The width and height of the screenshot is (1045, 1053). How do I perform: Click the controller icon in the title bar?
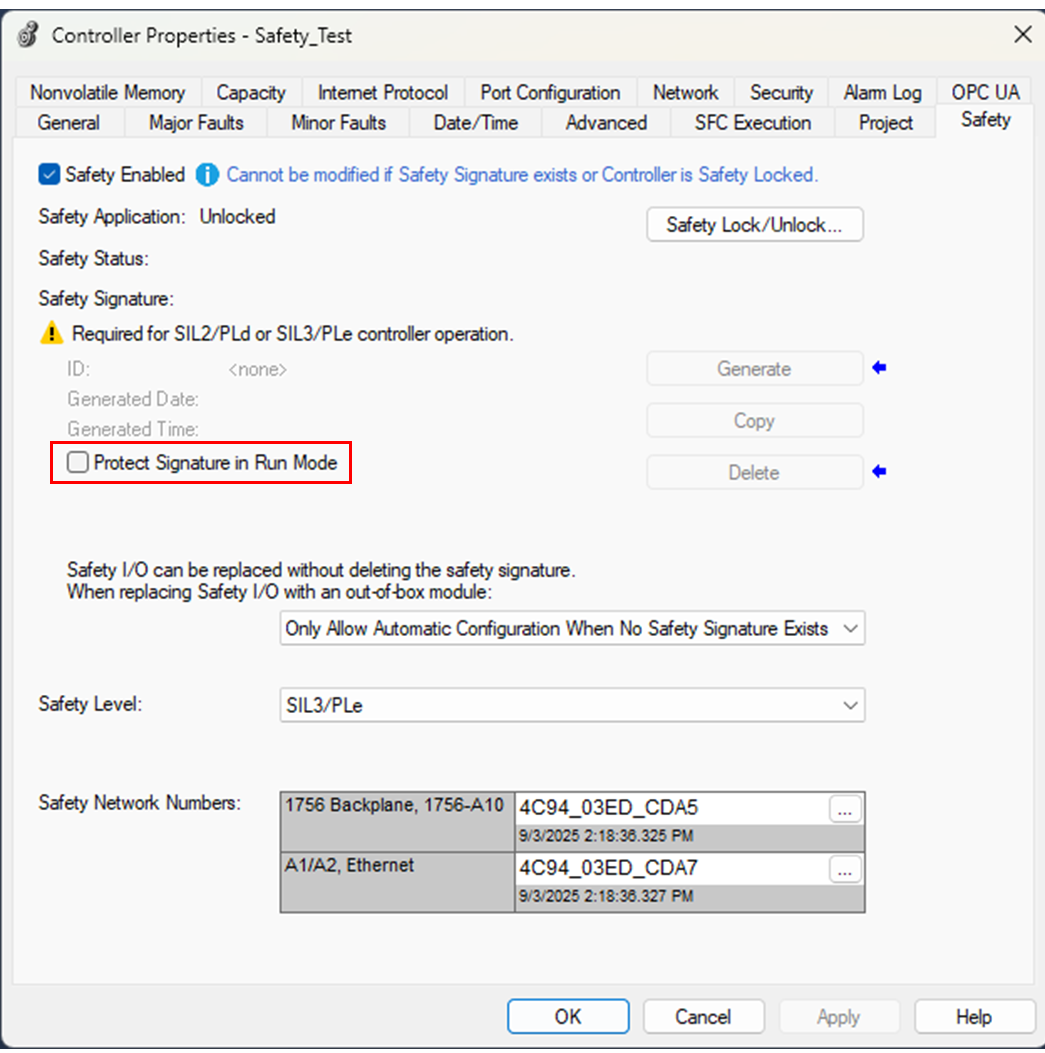pos(28,36)
